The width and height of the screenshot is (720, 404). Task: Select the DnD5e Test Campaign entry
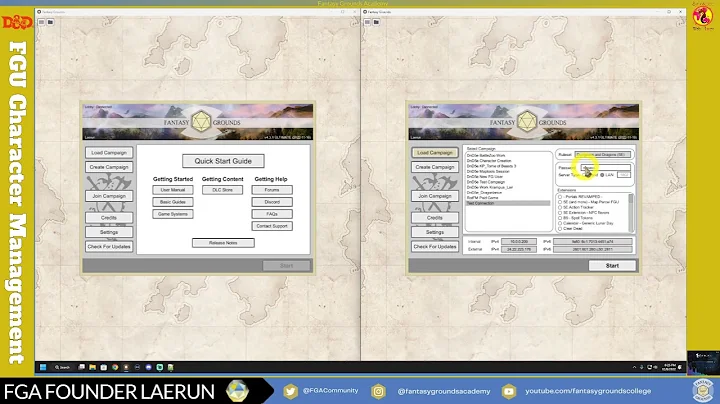(486, 182)
